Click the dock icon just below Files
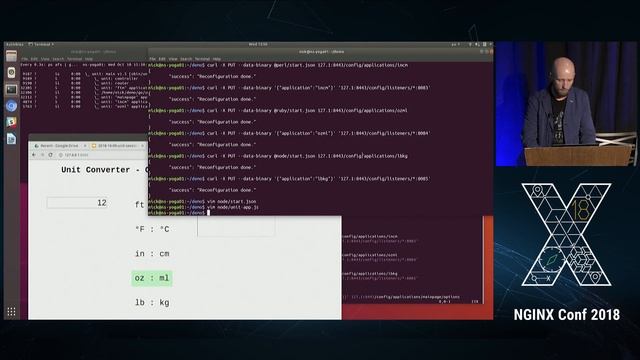Screen dimensions: 640x360 (x=11, y=73)
